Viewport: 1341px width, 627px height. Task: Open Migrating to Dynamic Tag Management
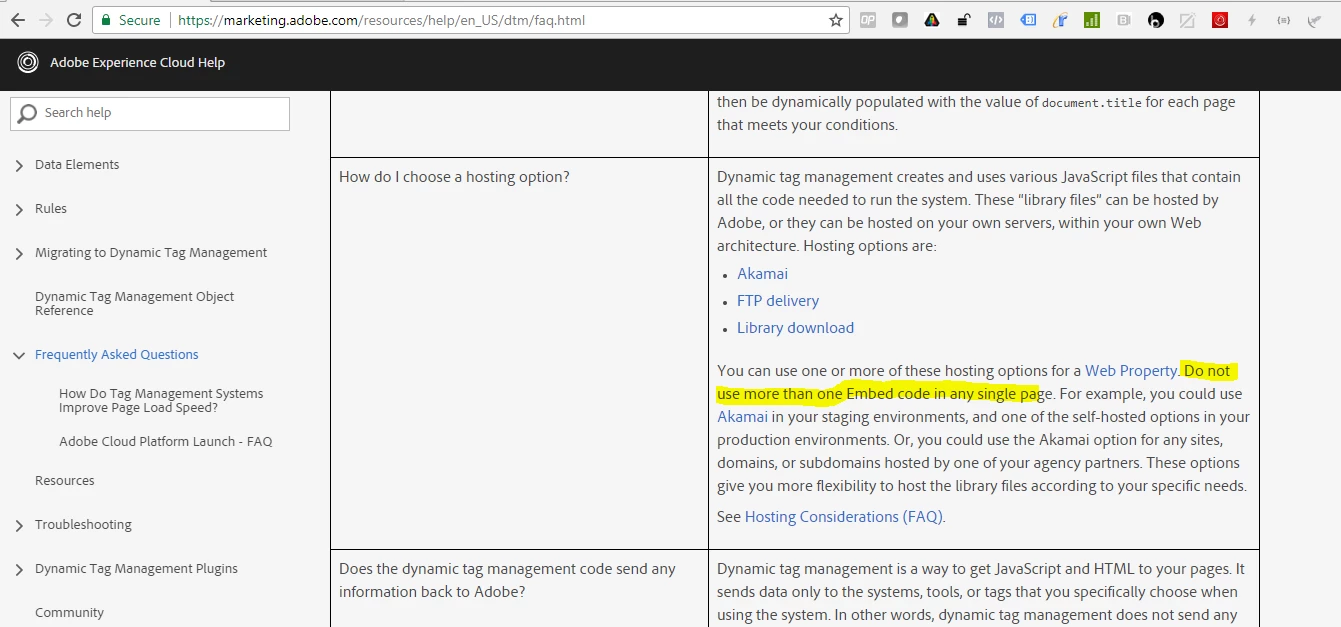[151, 253]
